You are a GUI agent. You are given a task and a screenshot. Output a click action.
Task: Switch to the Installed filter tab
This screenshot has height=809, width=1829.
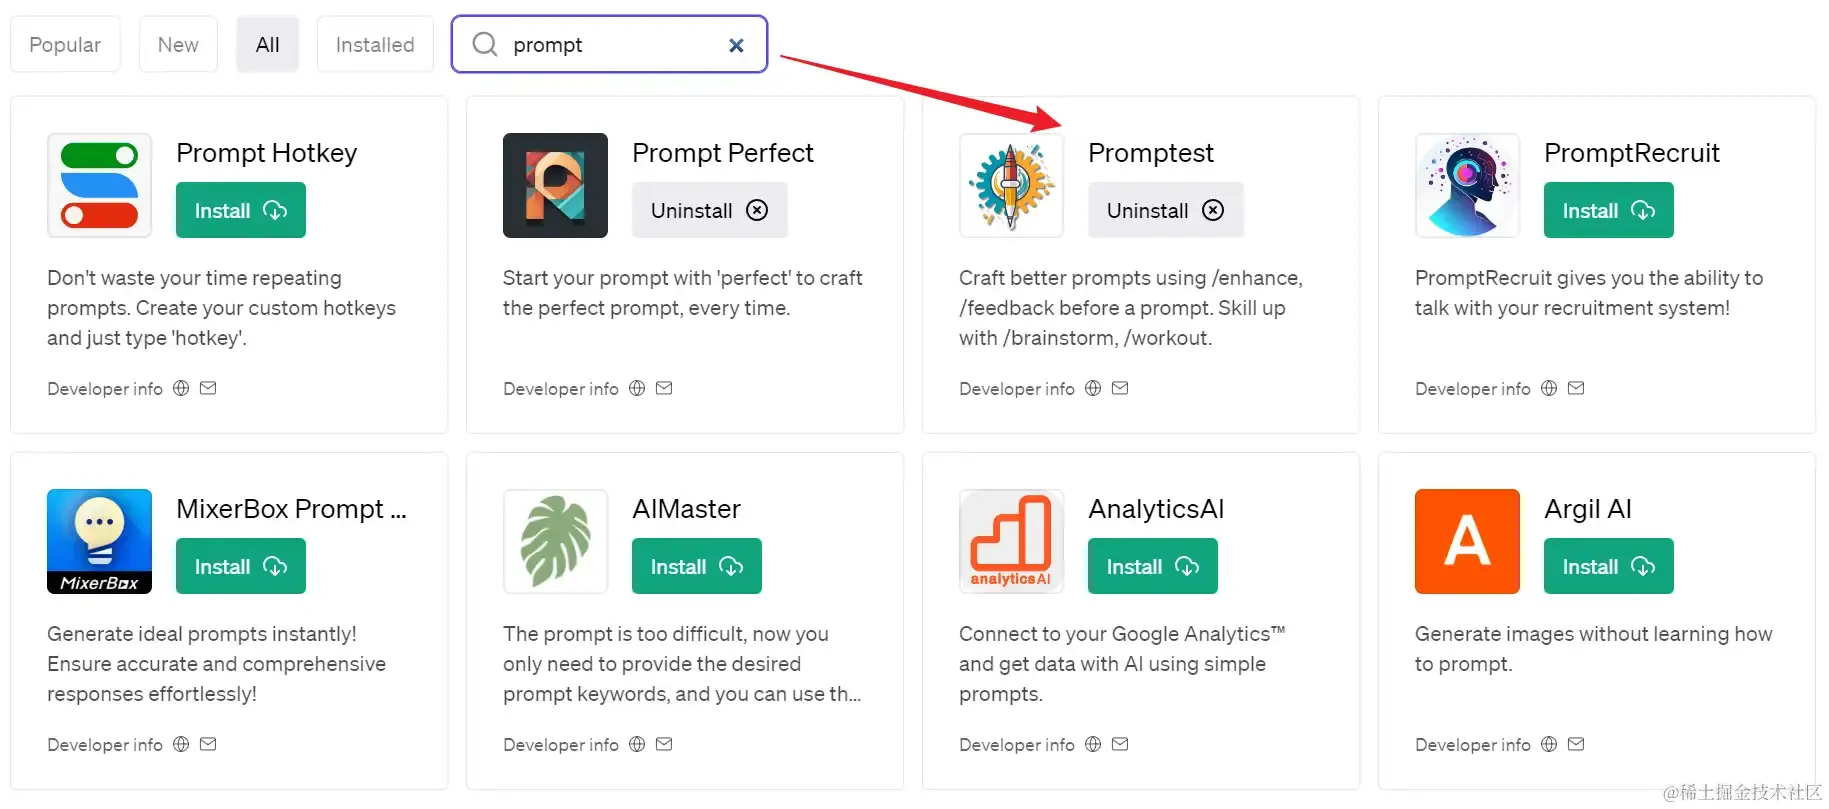374,44
